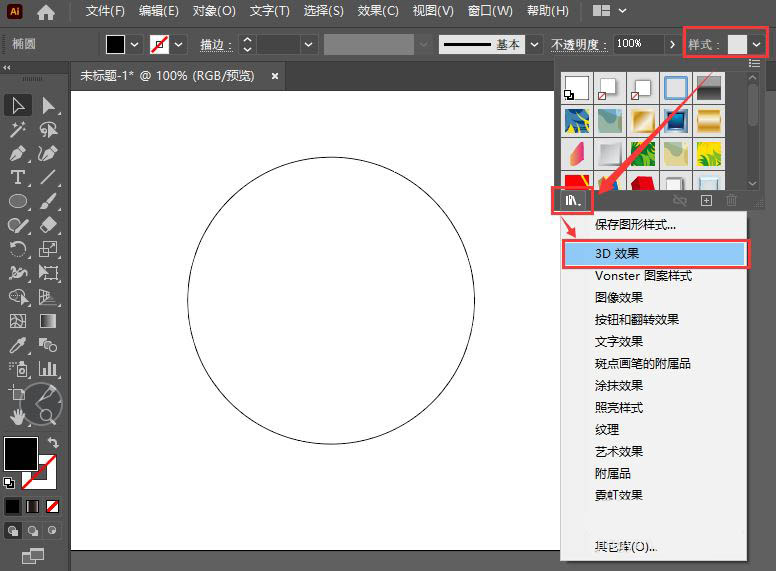This screenshot has height=571, width=776.
Task: Swap fill and stroke colors arrow
Action: [x=53, y=443]
